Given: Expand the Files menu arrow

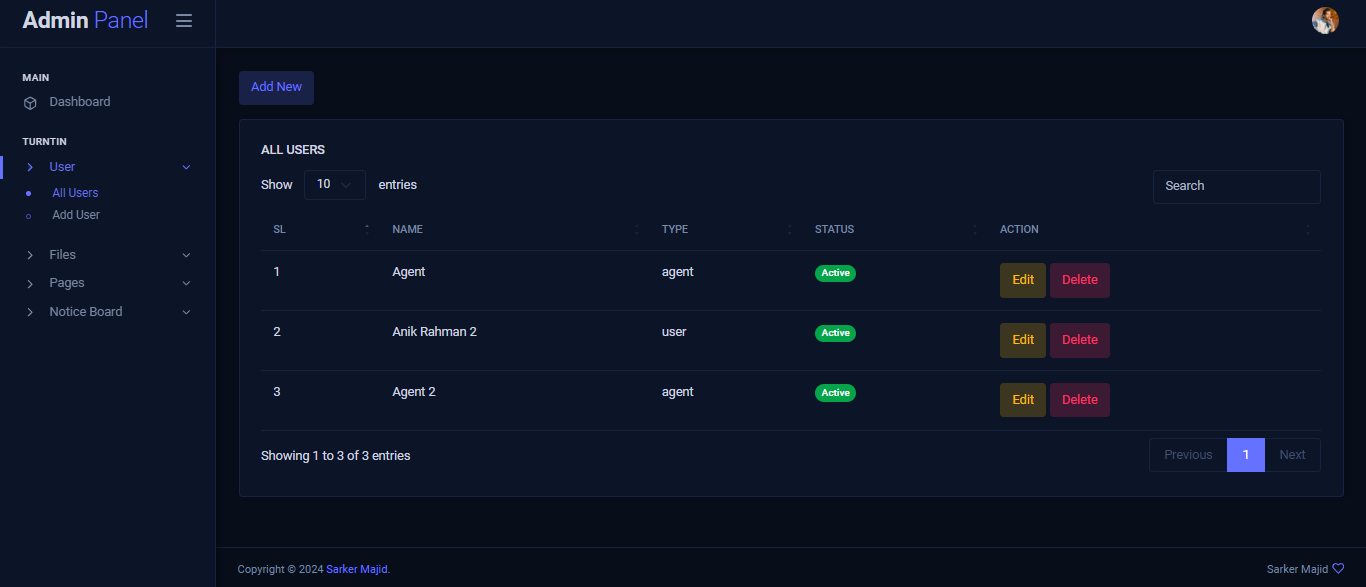Looking at the screenshot, I should [186, 255].
